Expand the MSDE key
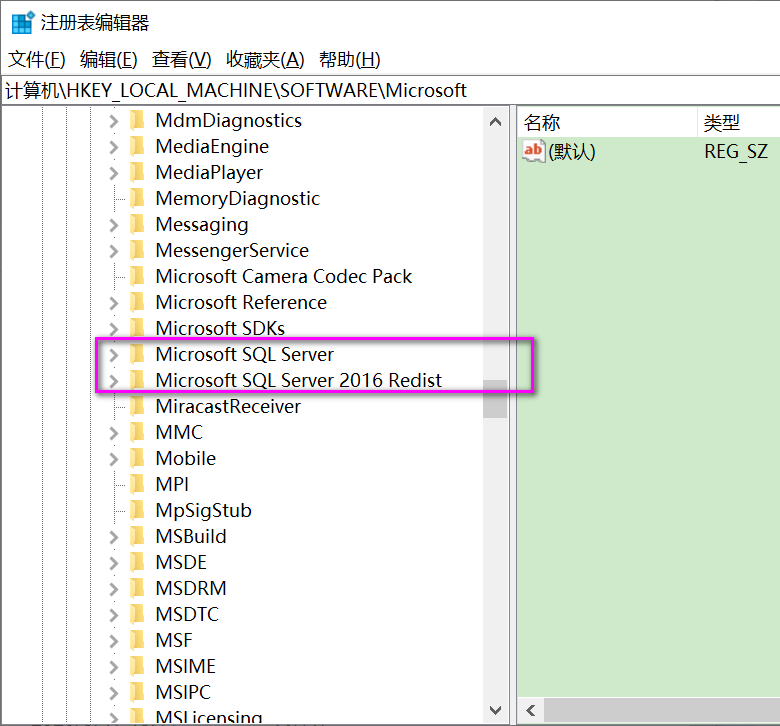 114,563
